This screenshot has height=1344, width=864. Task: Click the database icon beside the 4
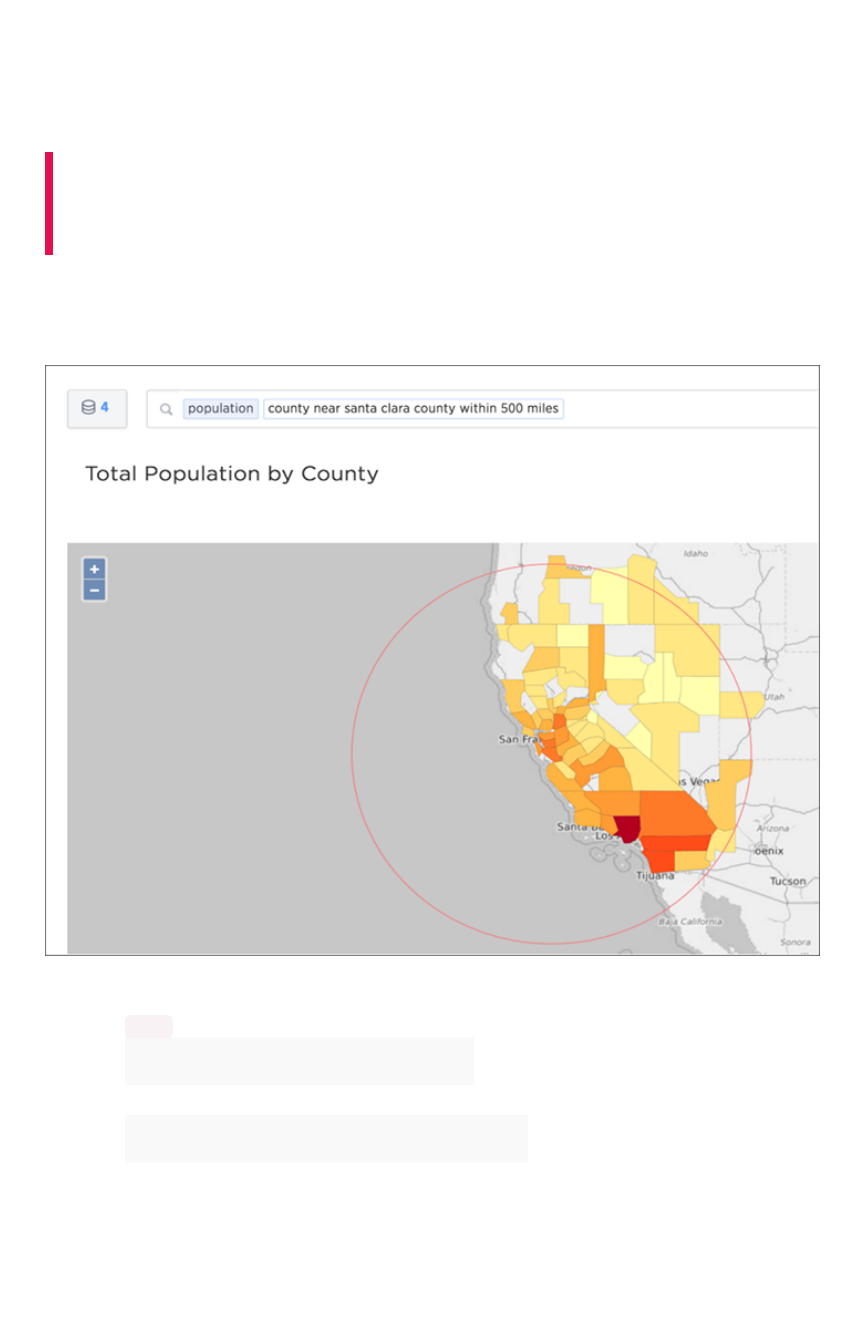pos(88,408)
